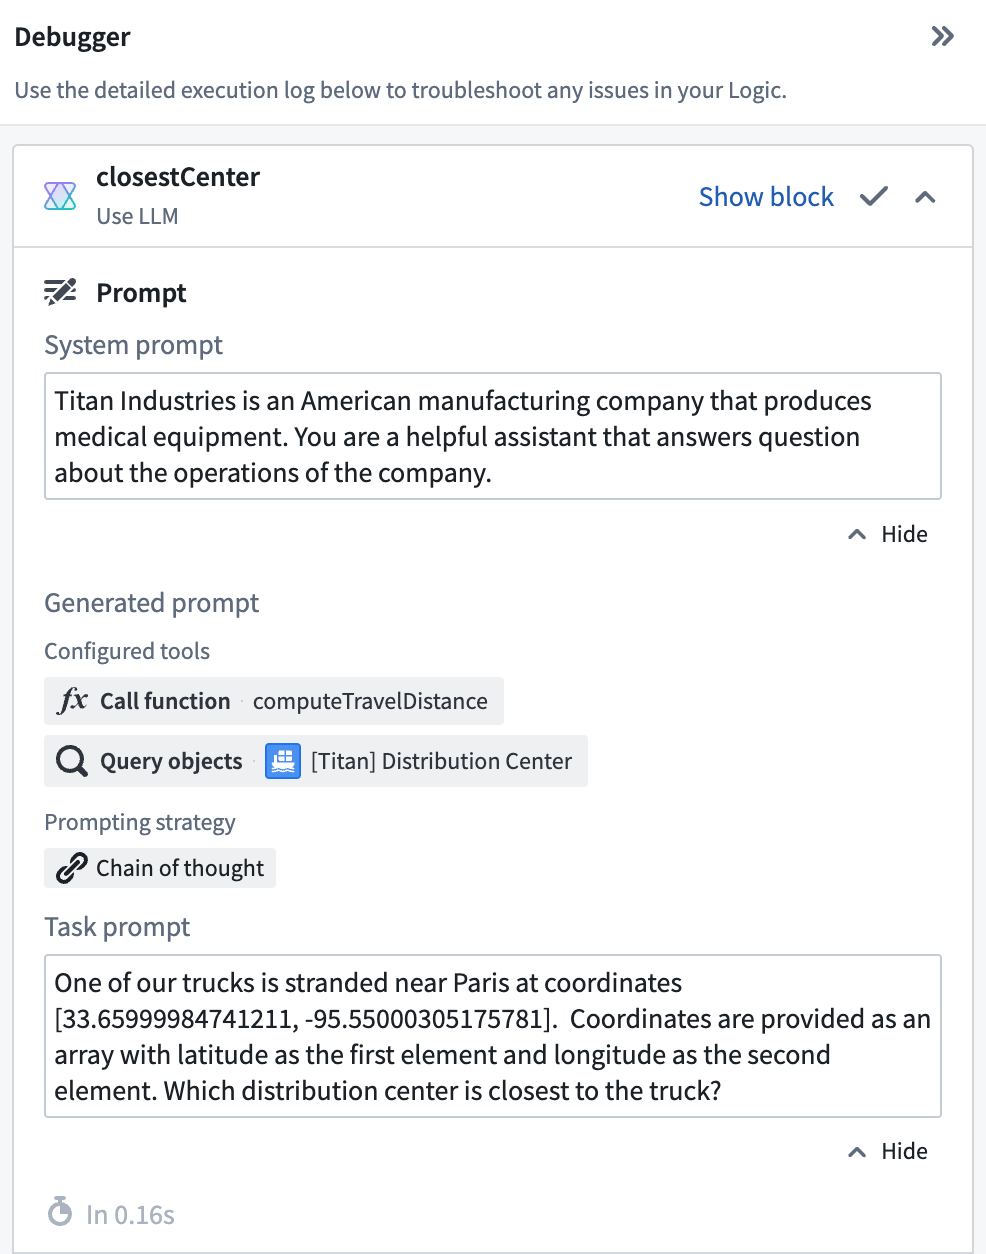986x1254 pixels.
Task: Collapse the Debugger panel with double chevron
Action: (x=942, y=37)
